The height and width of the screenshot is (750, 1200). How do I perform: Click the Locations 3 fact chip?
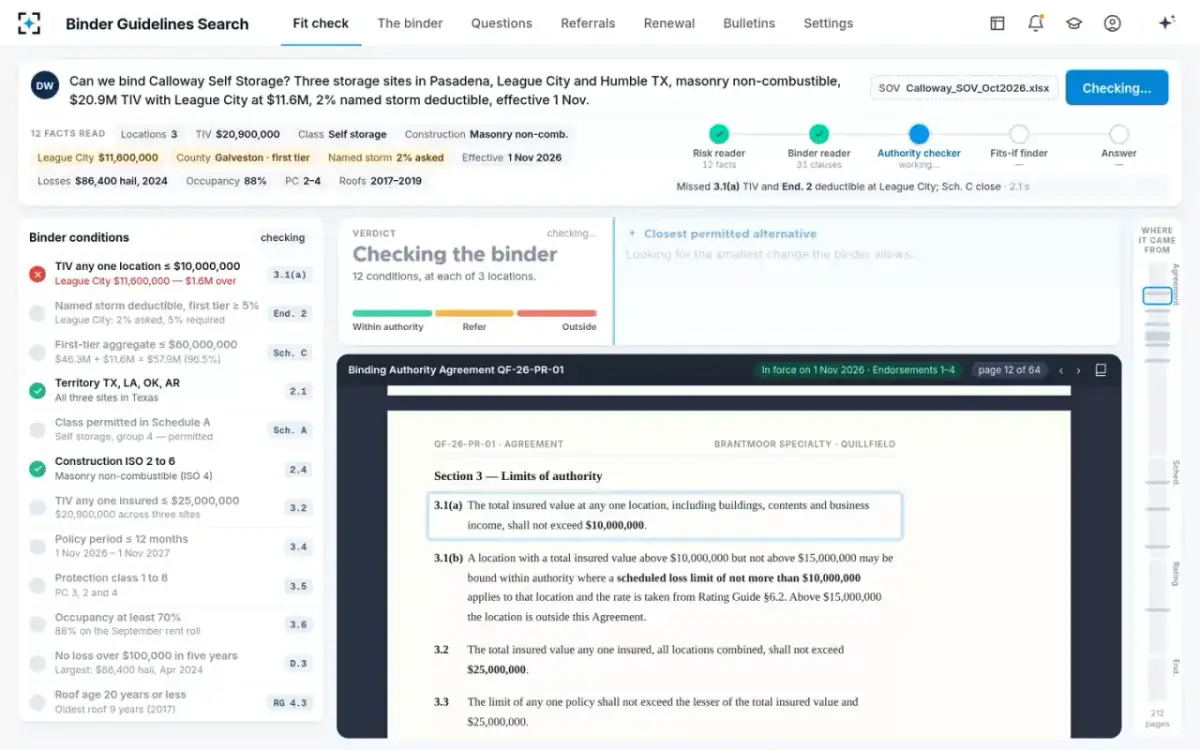(x=149, y=134)
